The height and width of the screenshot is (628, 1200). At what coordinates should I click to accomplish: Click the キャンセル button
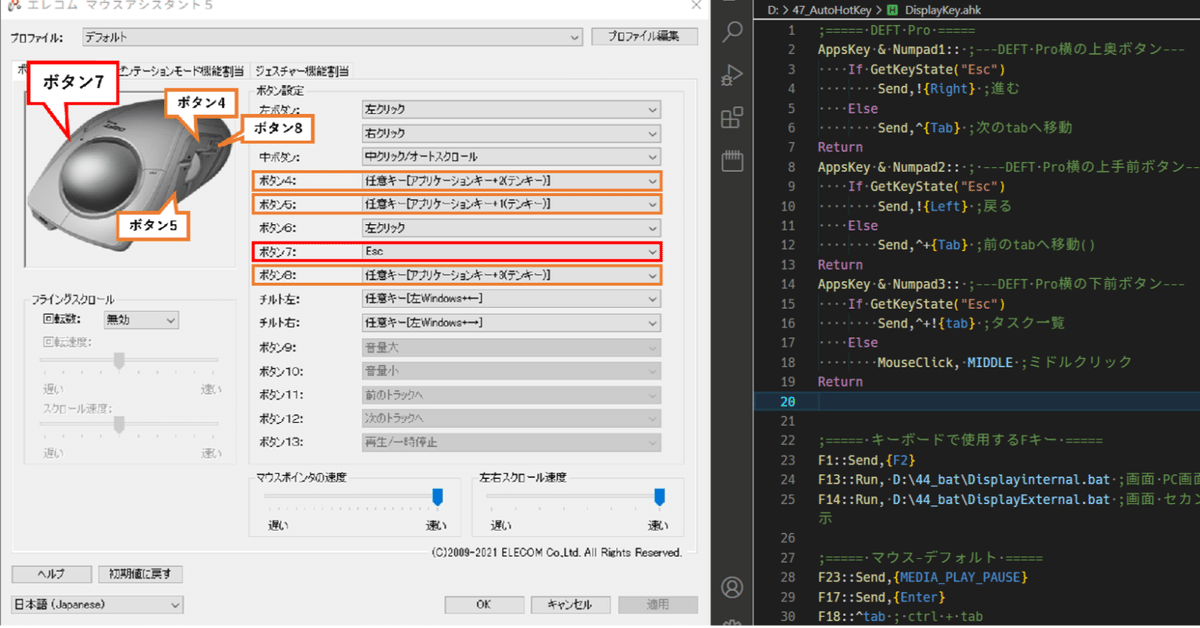point(570,605)
